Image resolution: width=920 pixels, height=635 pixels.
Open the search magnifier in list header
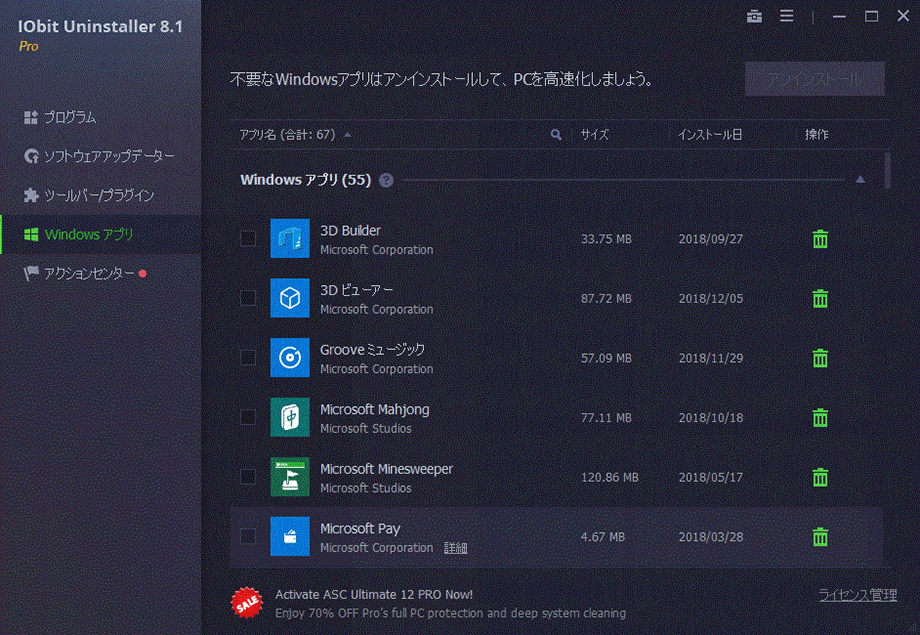[x=556, y=135]
